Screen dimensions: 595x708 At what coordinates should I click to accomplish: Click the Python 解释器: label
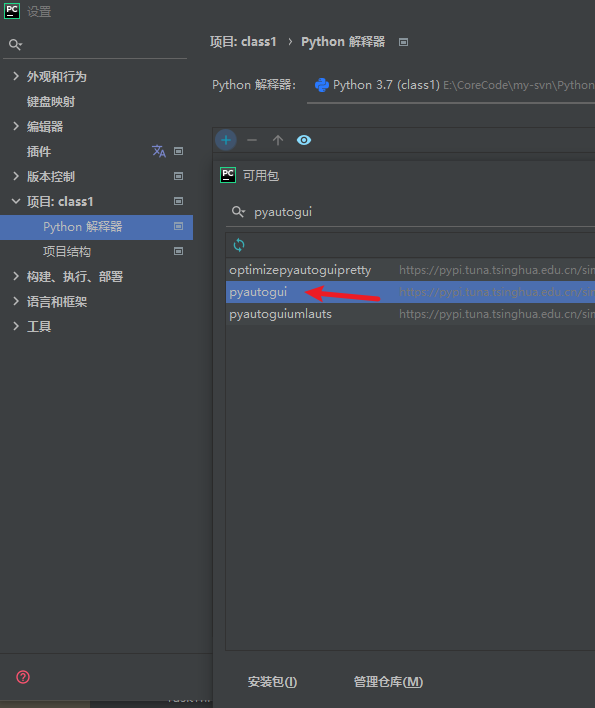pyautogui.click(x=254, y=85)
